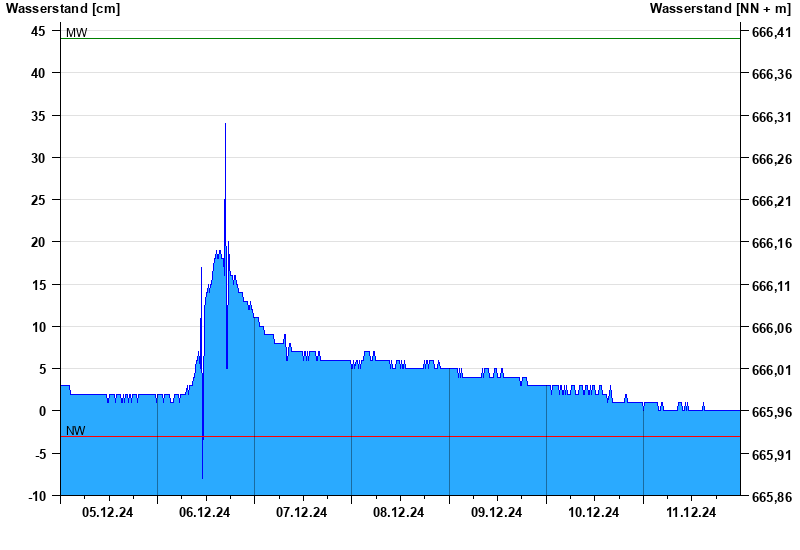Select the NW label above the red line
Viewport: 800px width, 550px height.
(x=76, y=431)
